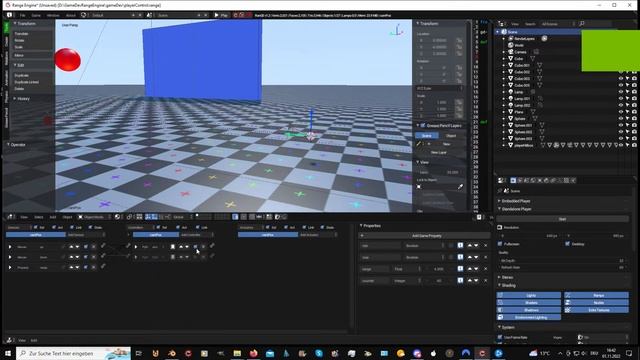
Task: Toggle the Fullscreen checkbox
Action: pos(500,244)
